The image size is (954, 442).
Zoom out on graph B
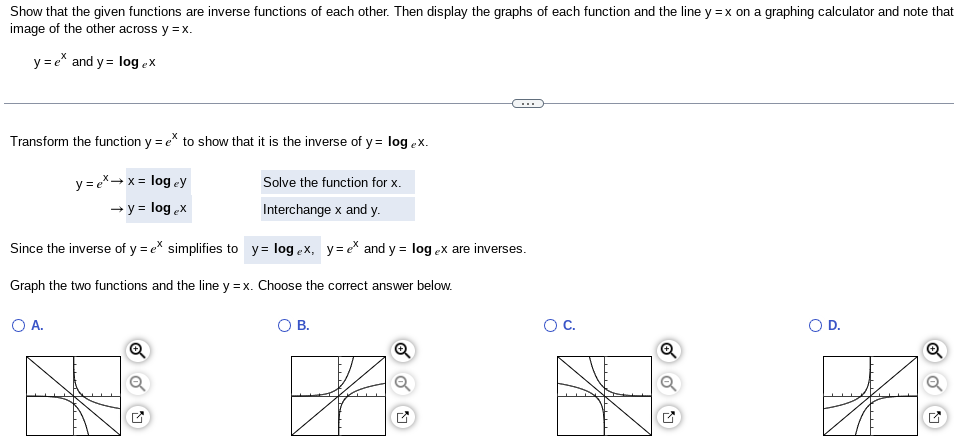[x=402, y=384]
